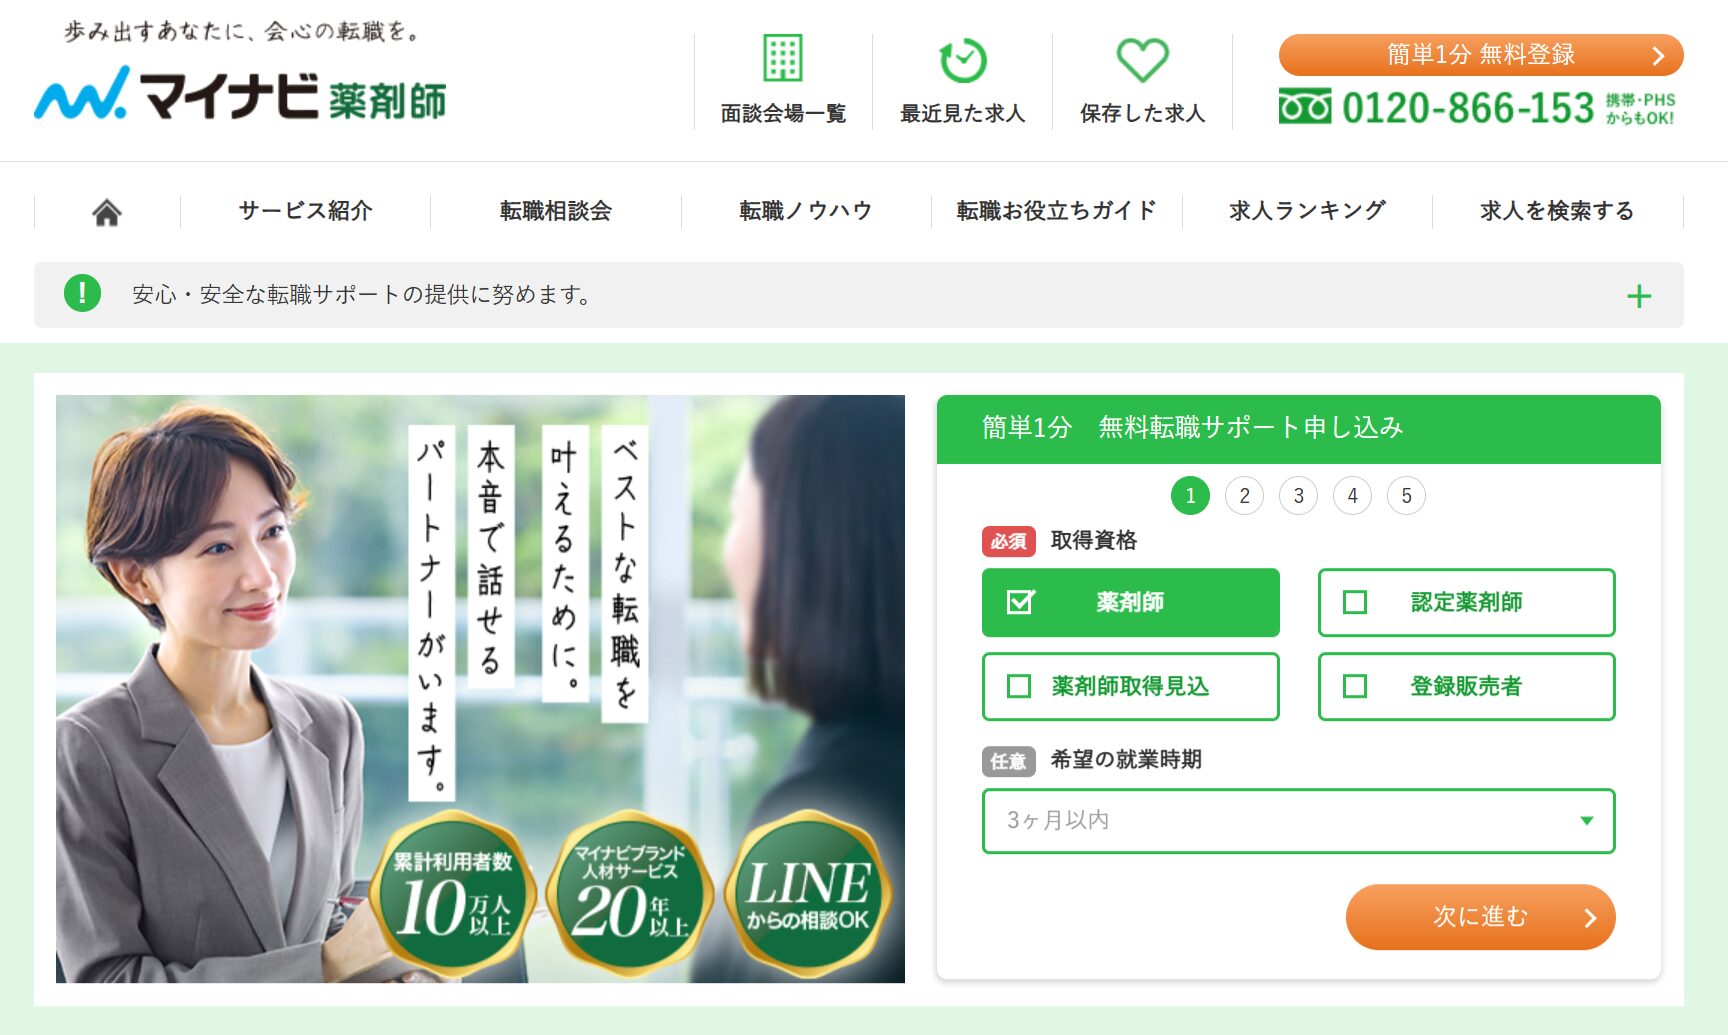This screenshot has height=1035, width=1728.
Task: Click the home icon in navigation bar
Action: point(107,212)
